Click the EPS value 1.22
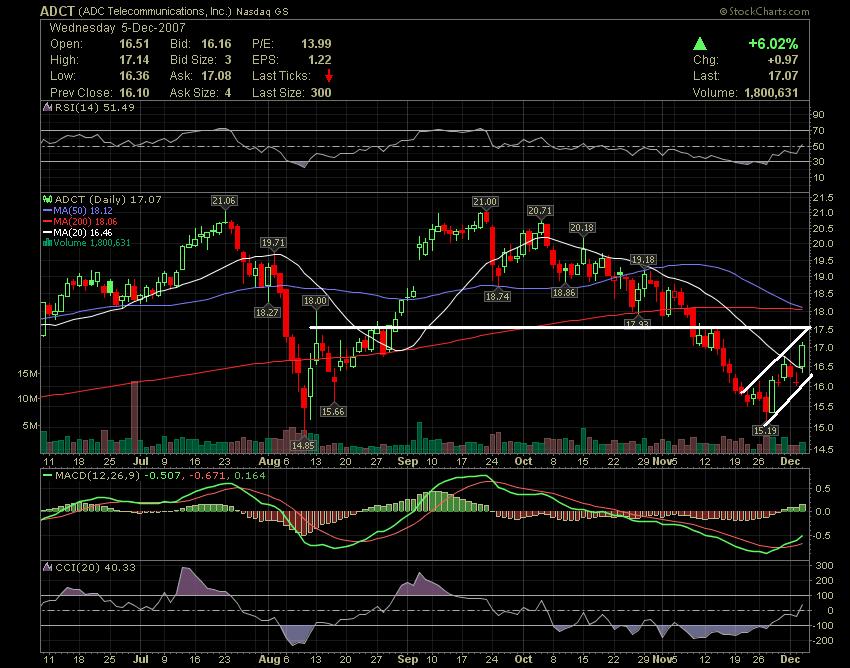The image size is (850, 668). click(319, 60)
